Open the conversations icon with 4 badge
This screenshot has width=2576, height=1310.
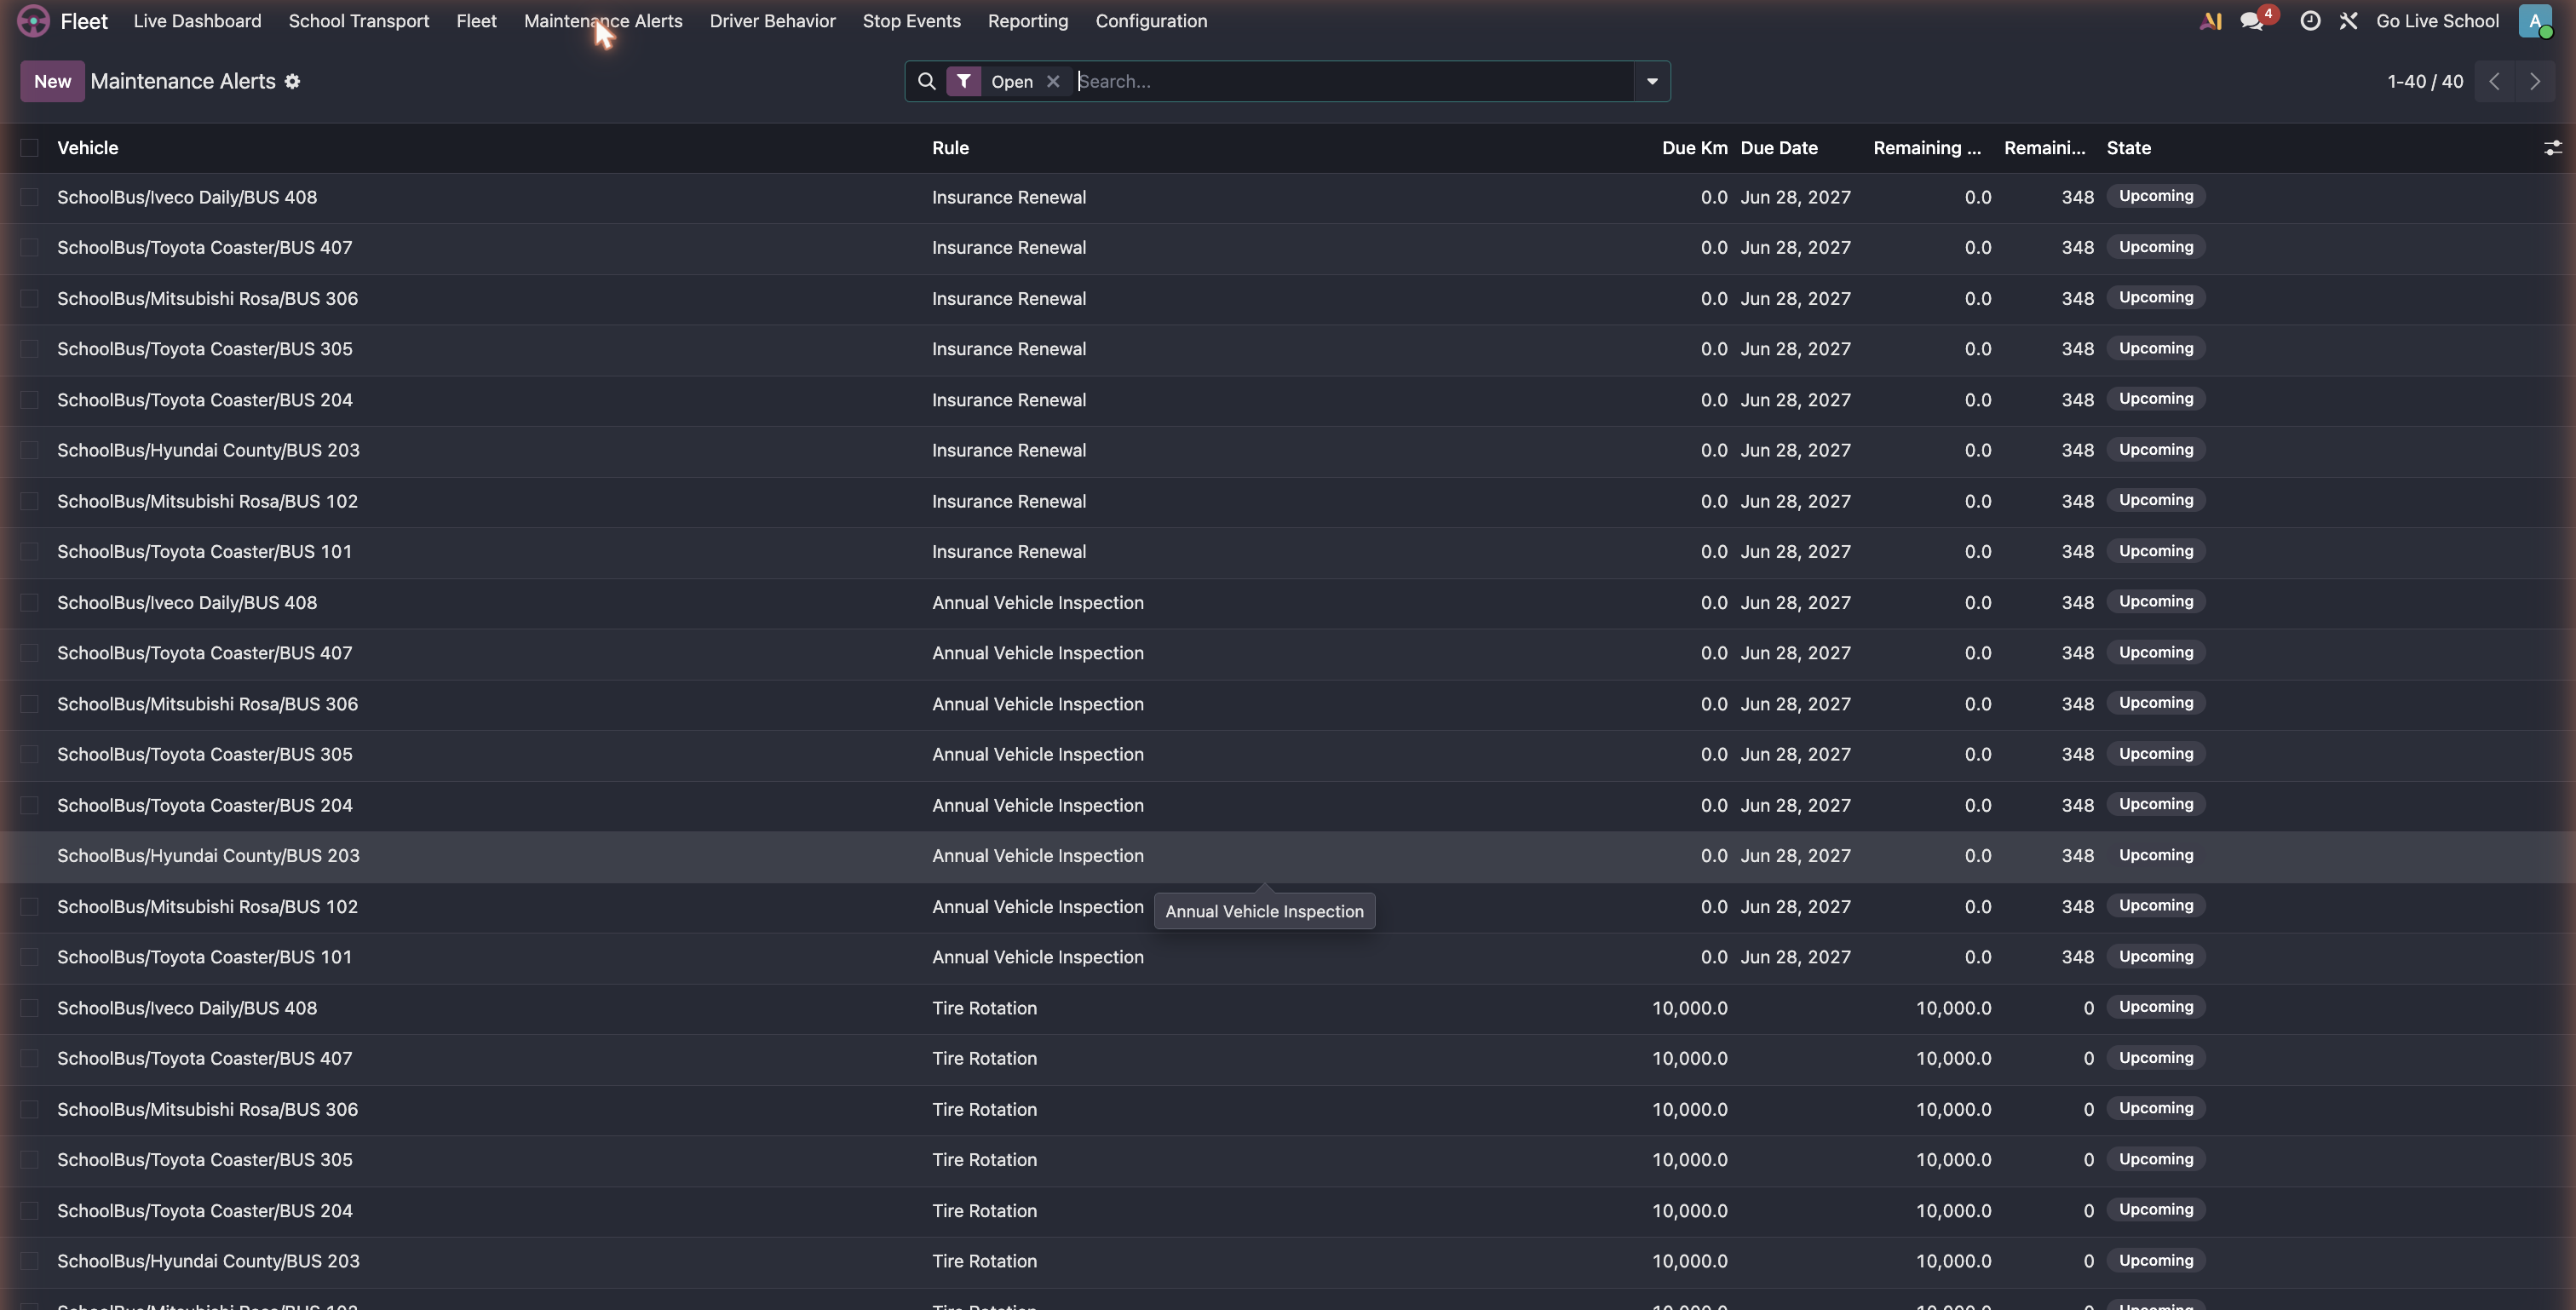(2251, 21)
